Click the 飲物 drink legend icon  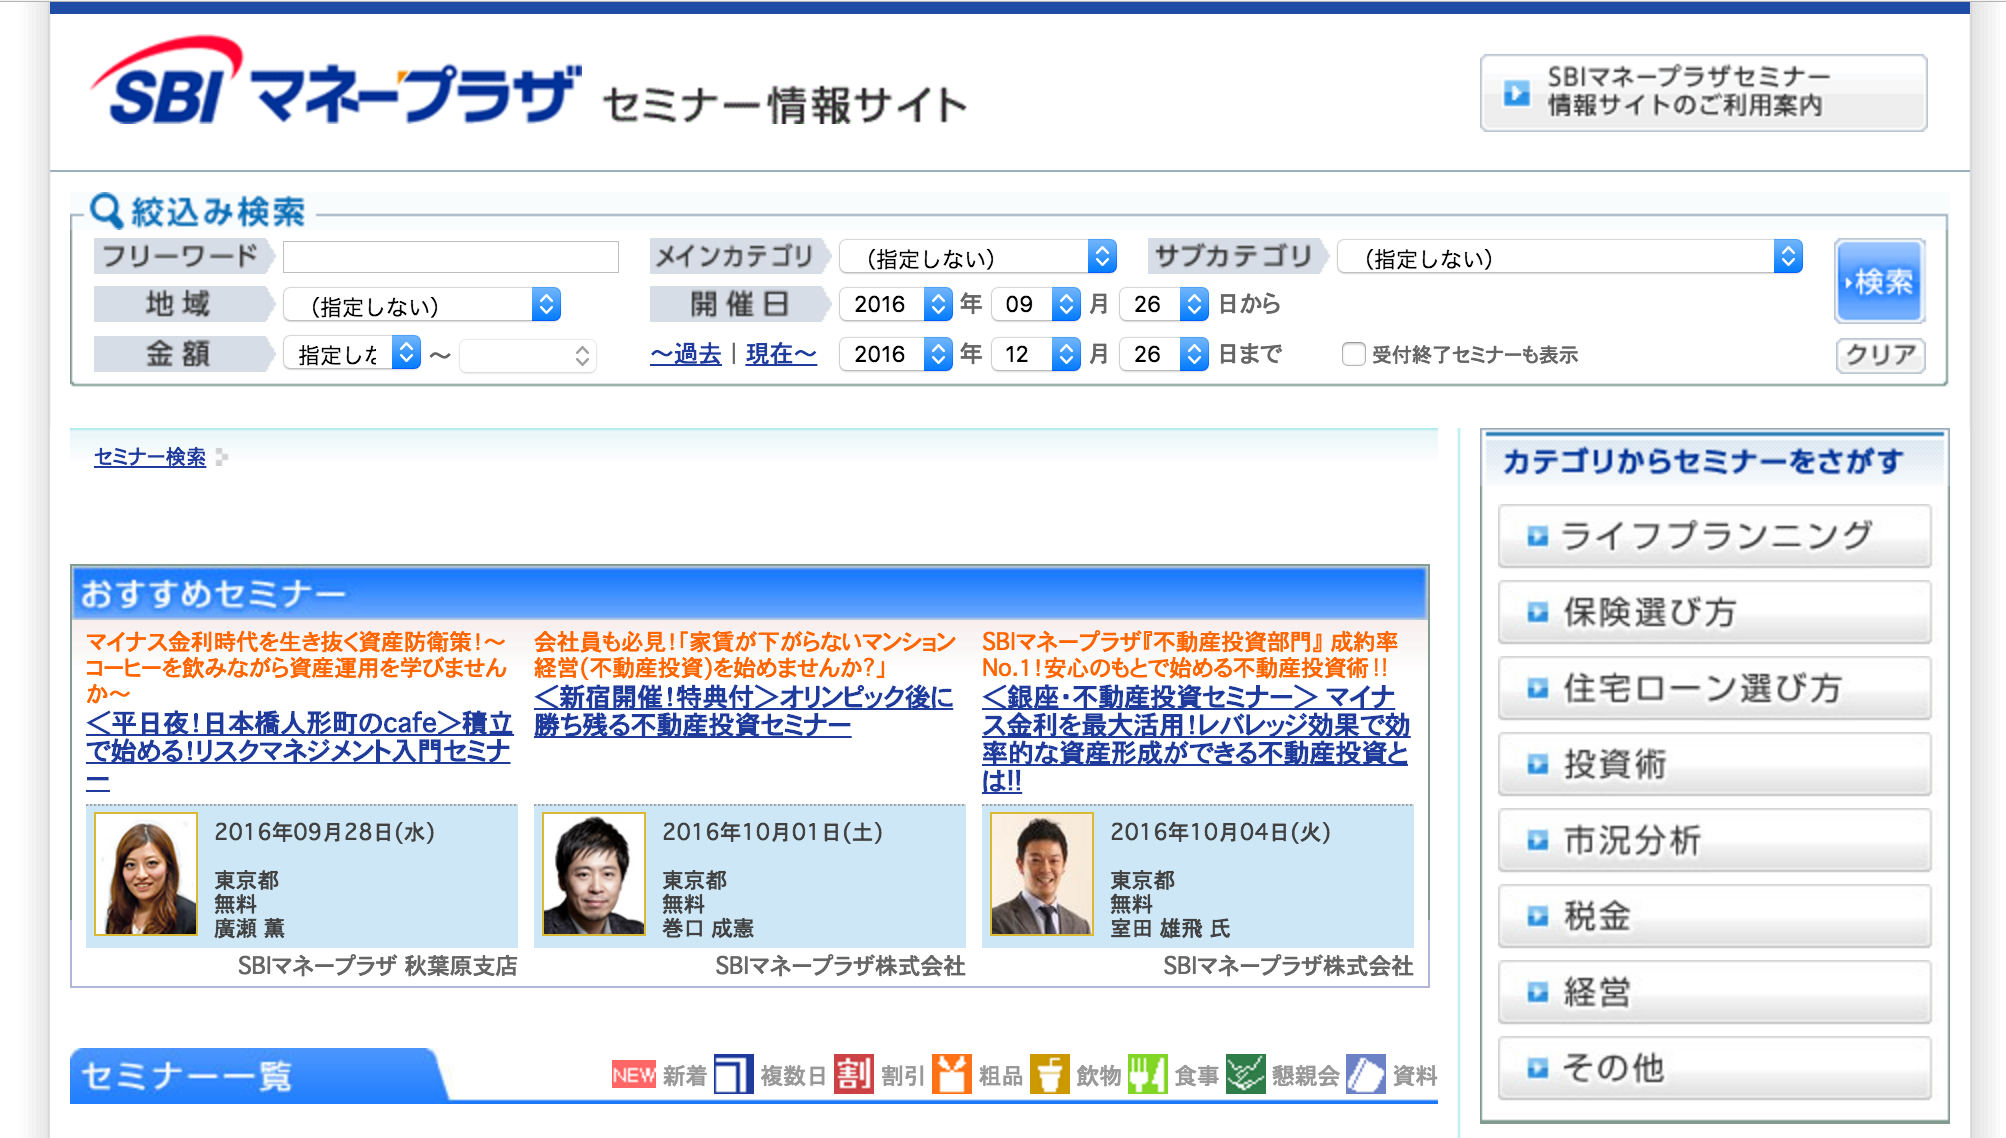[1049, 1075]
